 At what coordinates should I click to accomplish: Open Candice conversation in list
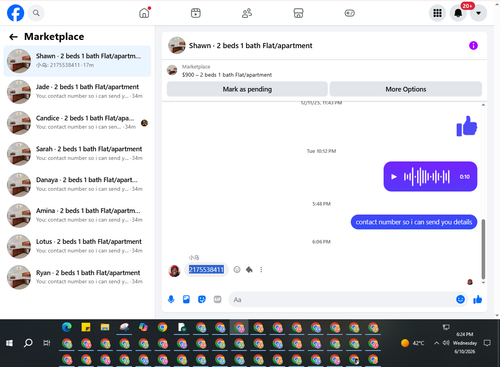point(77,123)
